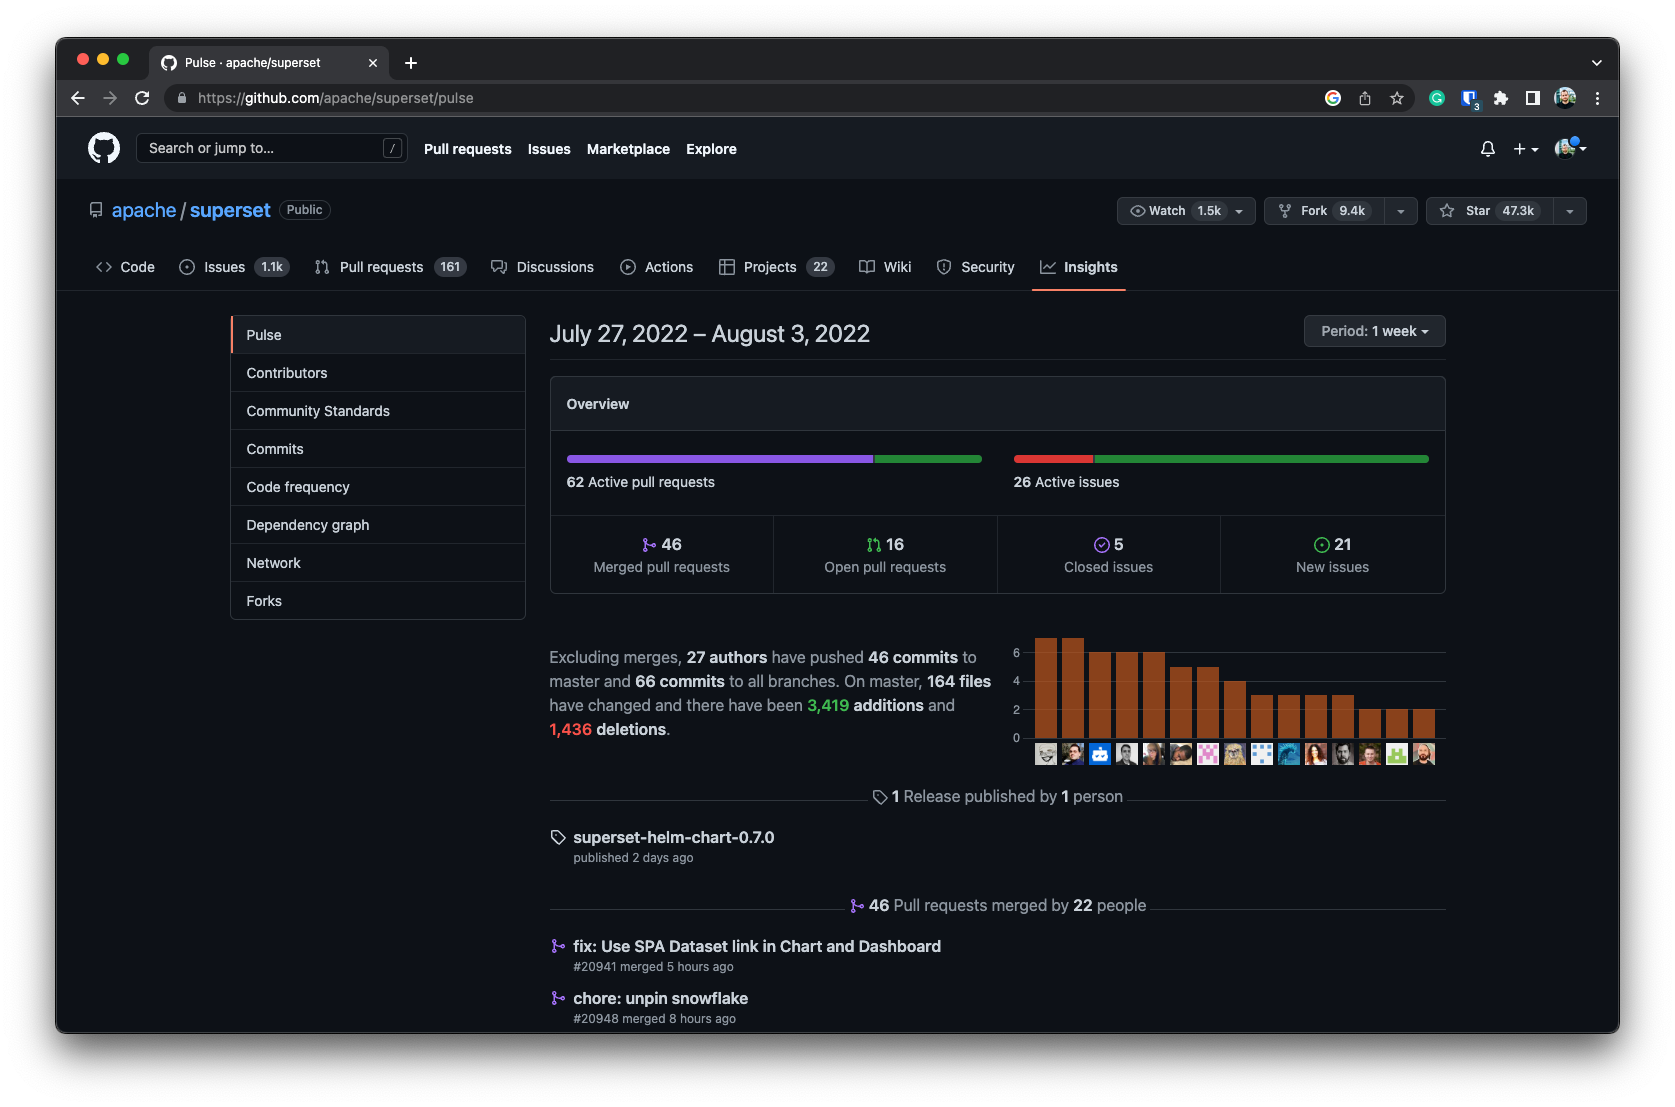Click the Grammarly extension icon
The width and height of the screenshot is (1675, 1107).
point(1437,98)
